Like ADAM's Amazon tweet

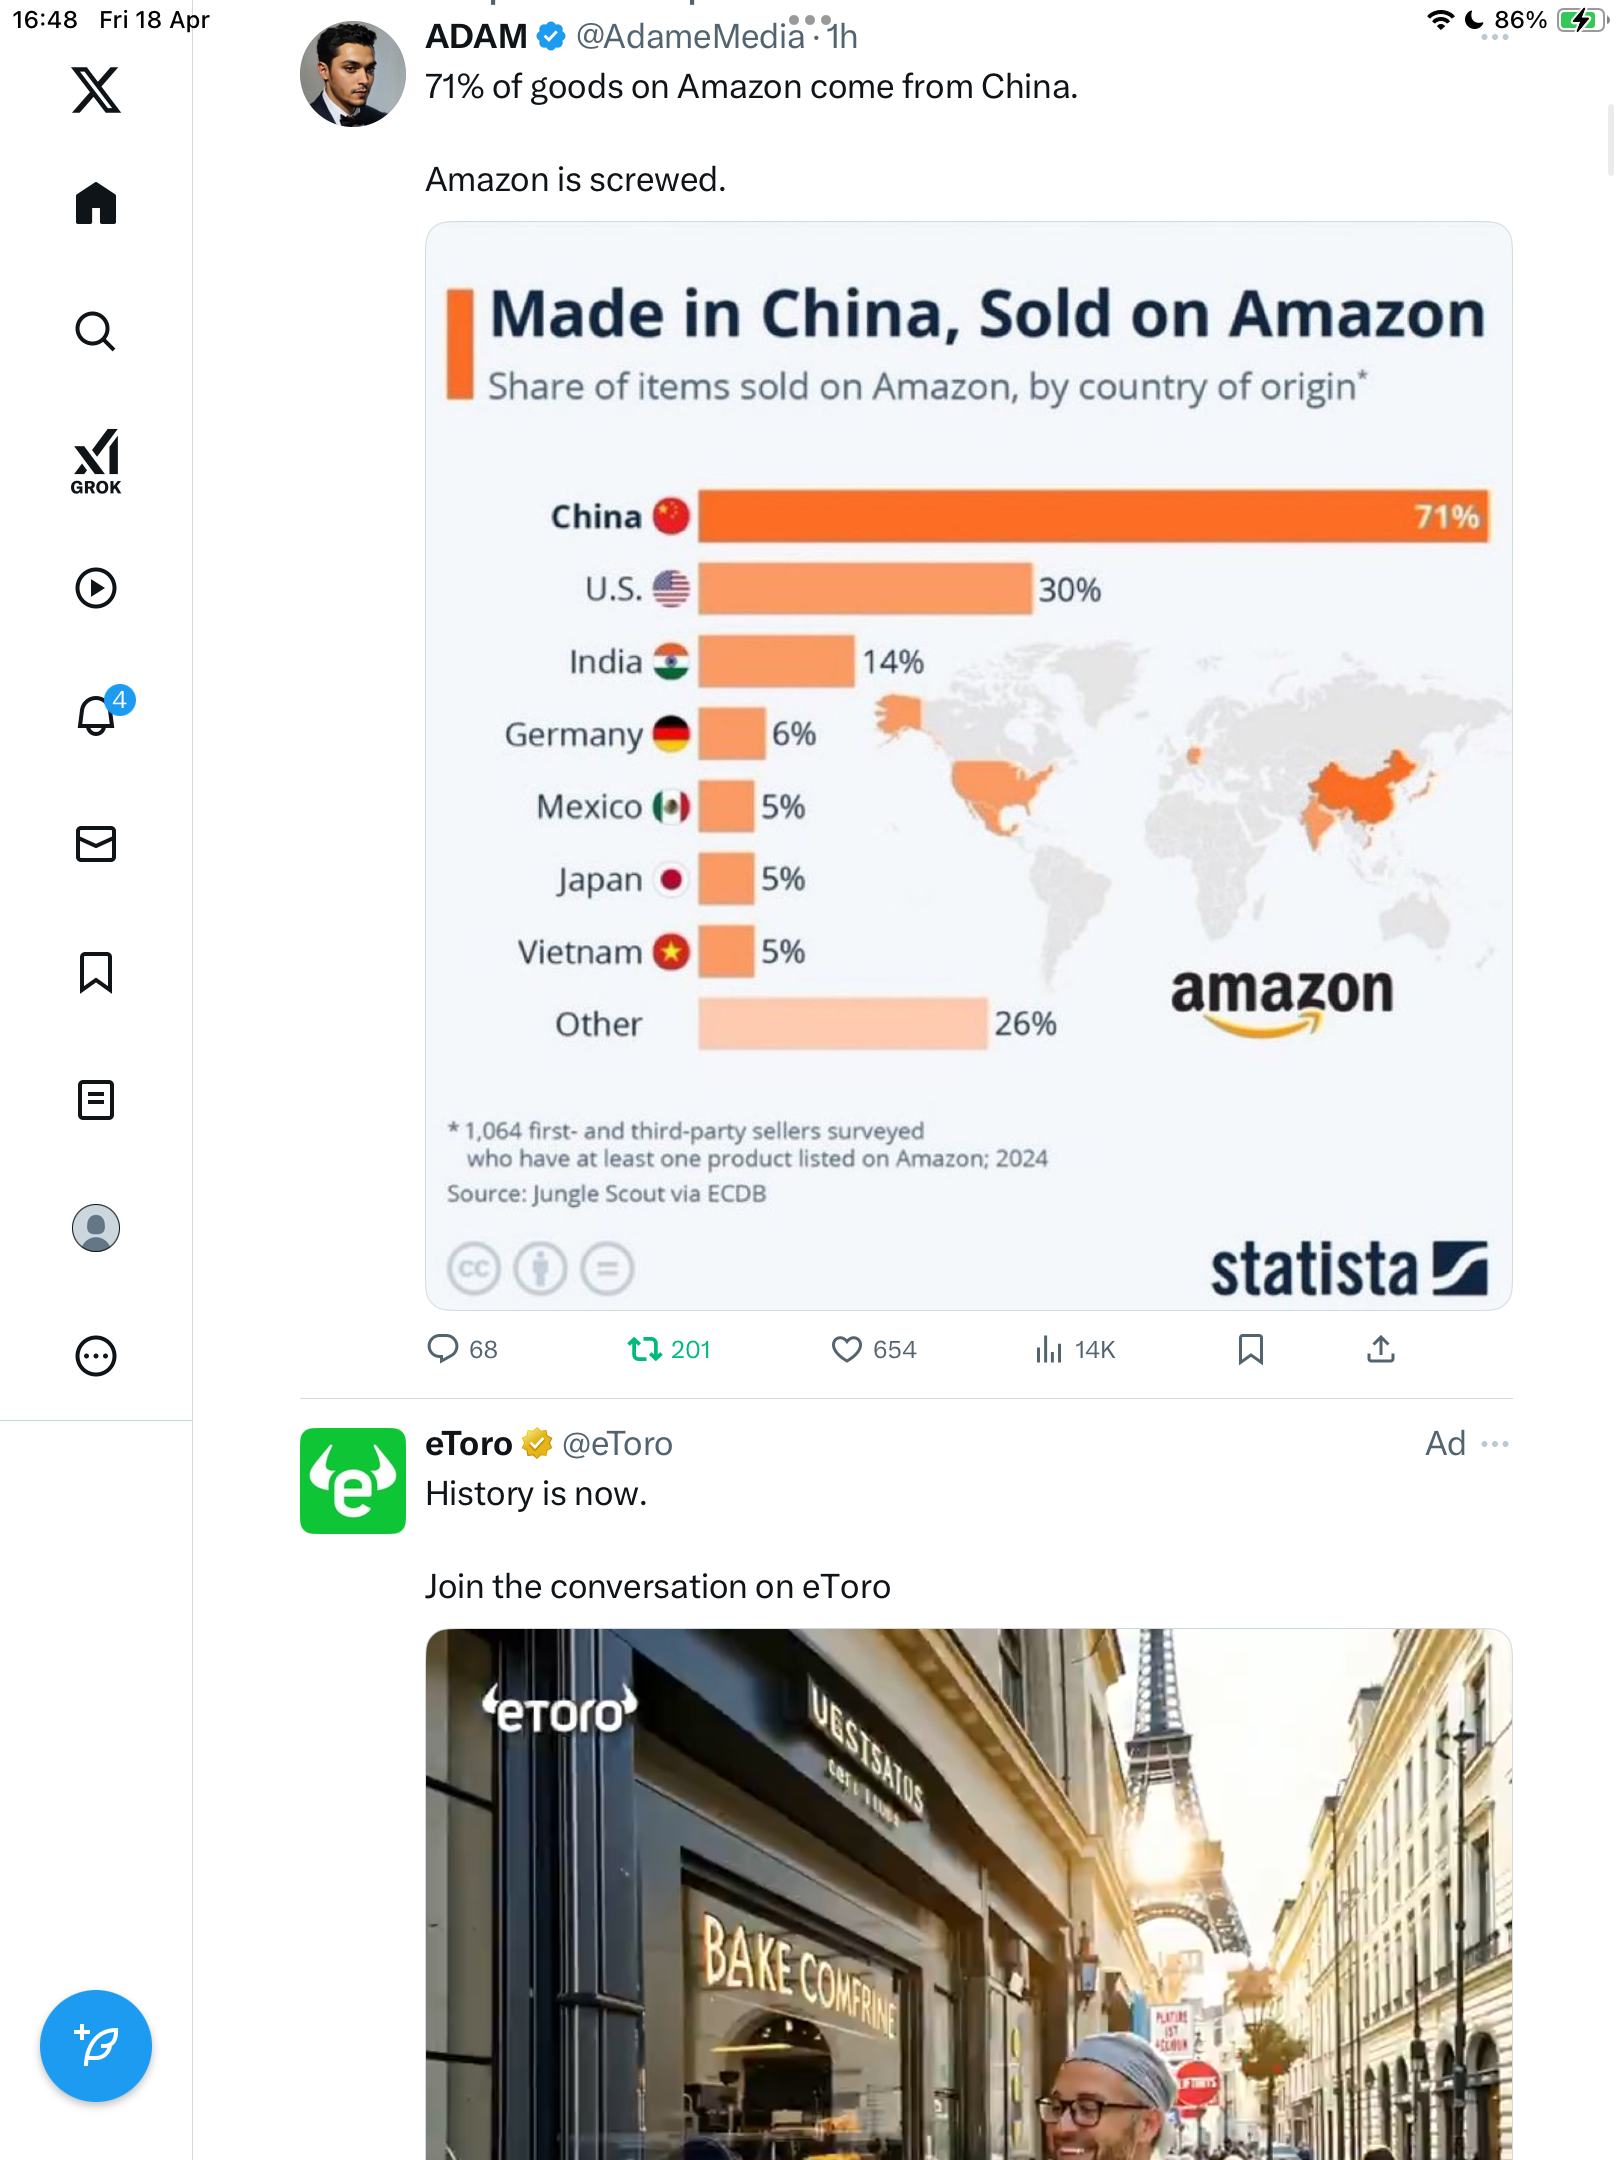pyautogui.click(x=874, y=1350)
